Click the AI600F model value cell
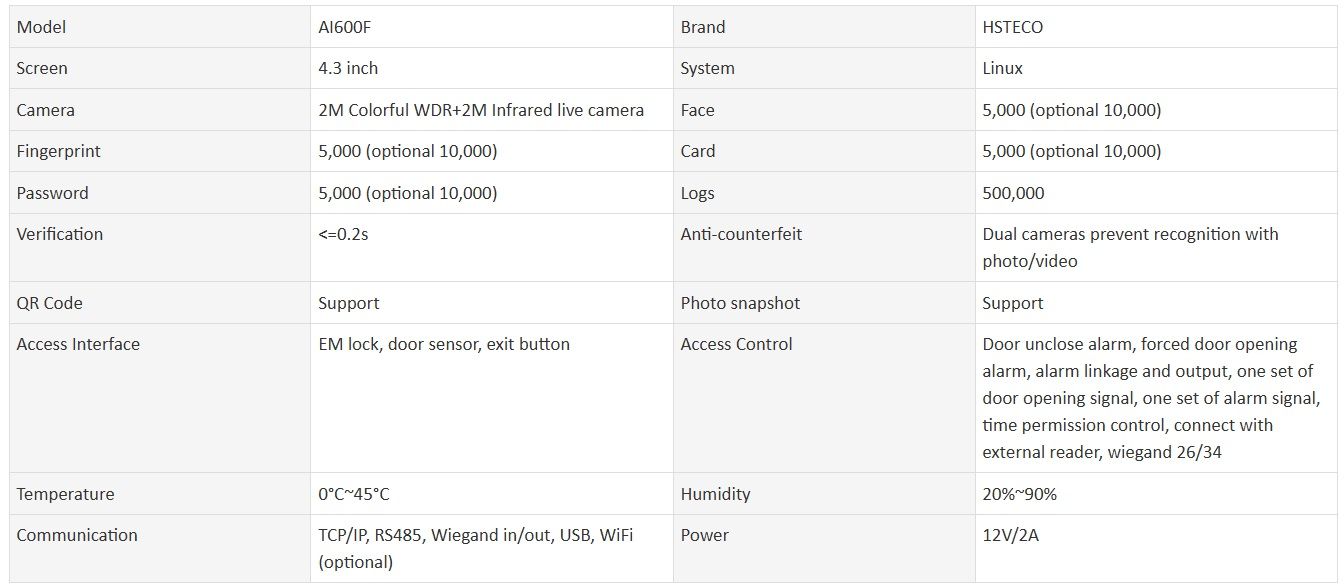 coord(345,27)
